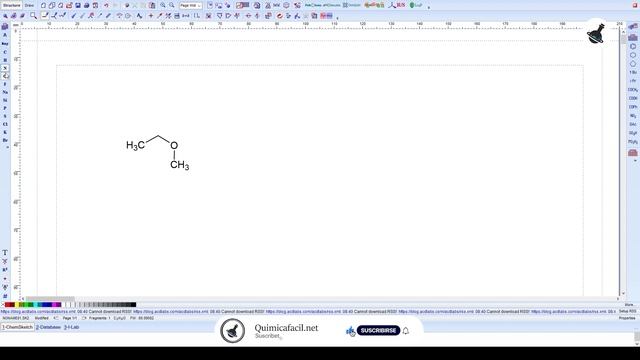The height and width of the screenshot is (360, 640).
Task: Click the NONAME01.SK2 file name
Action: pos(16,318)
